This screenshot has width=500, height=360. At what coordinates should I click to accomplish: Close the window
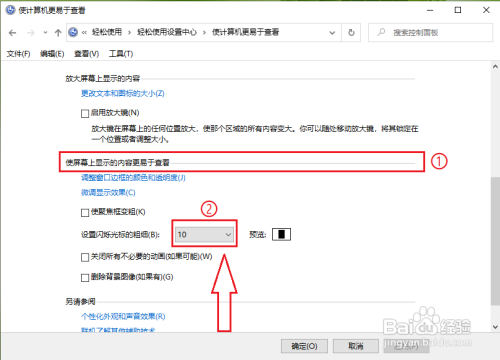tap(486, 10)
